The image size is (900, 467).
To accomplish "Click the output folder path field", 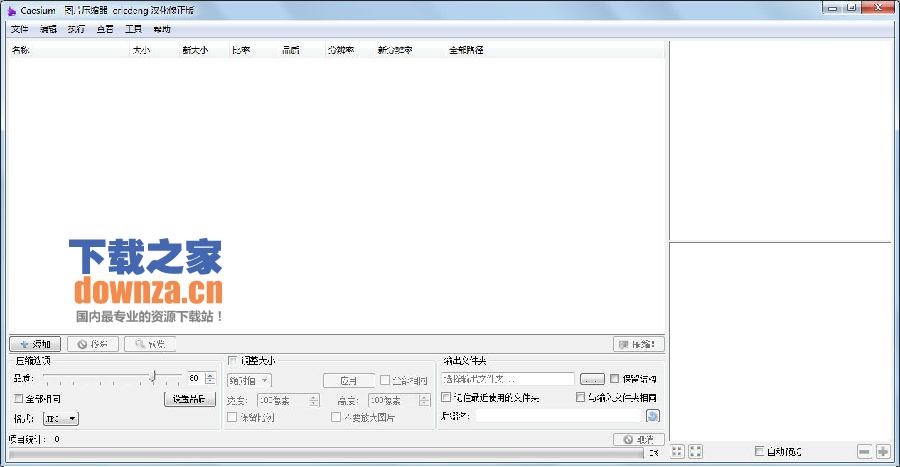I will pos(507,379).
